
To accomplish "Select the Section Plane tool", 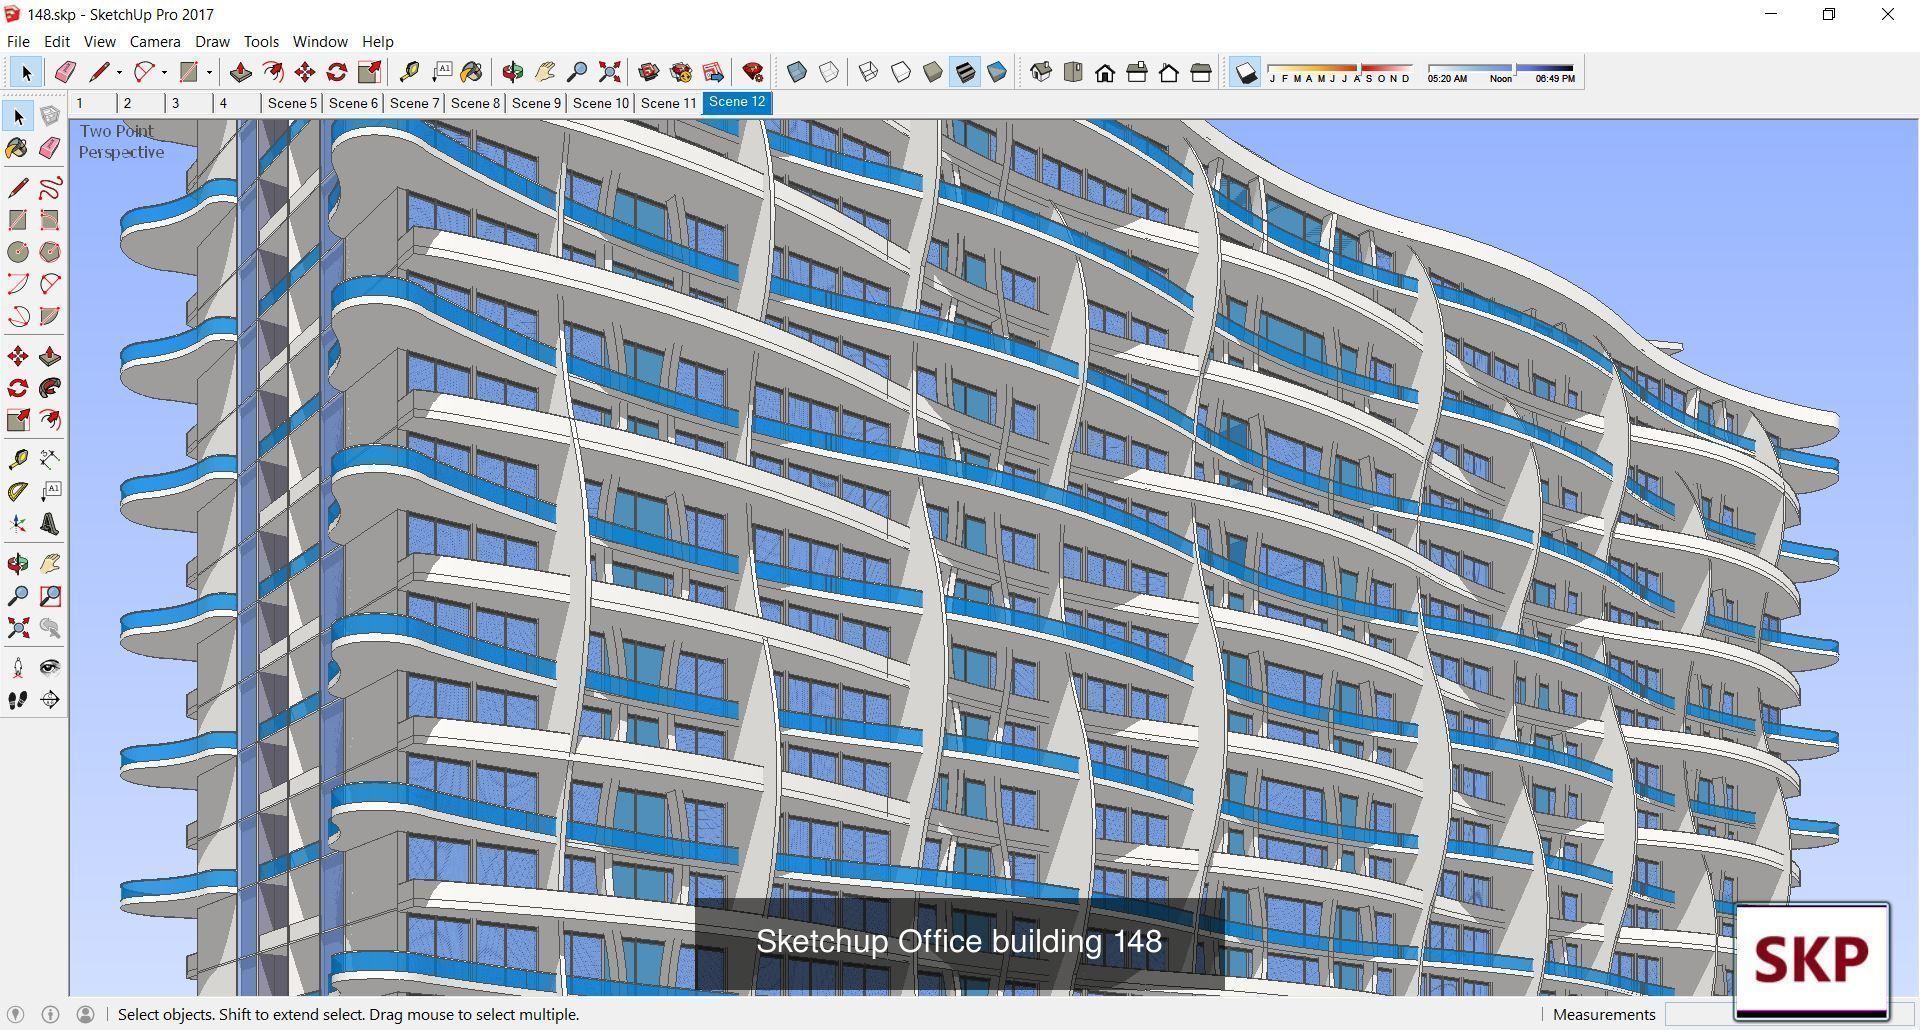I will pyautogui.click(x=50, y=700).
